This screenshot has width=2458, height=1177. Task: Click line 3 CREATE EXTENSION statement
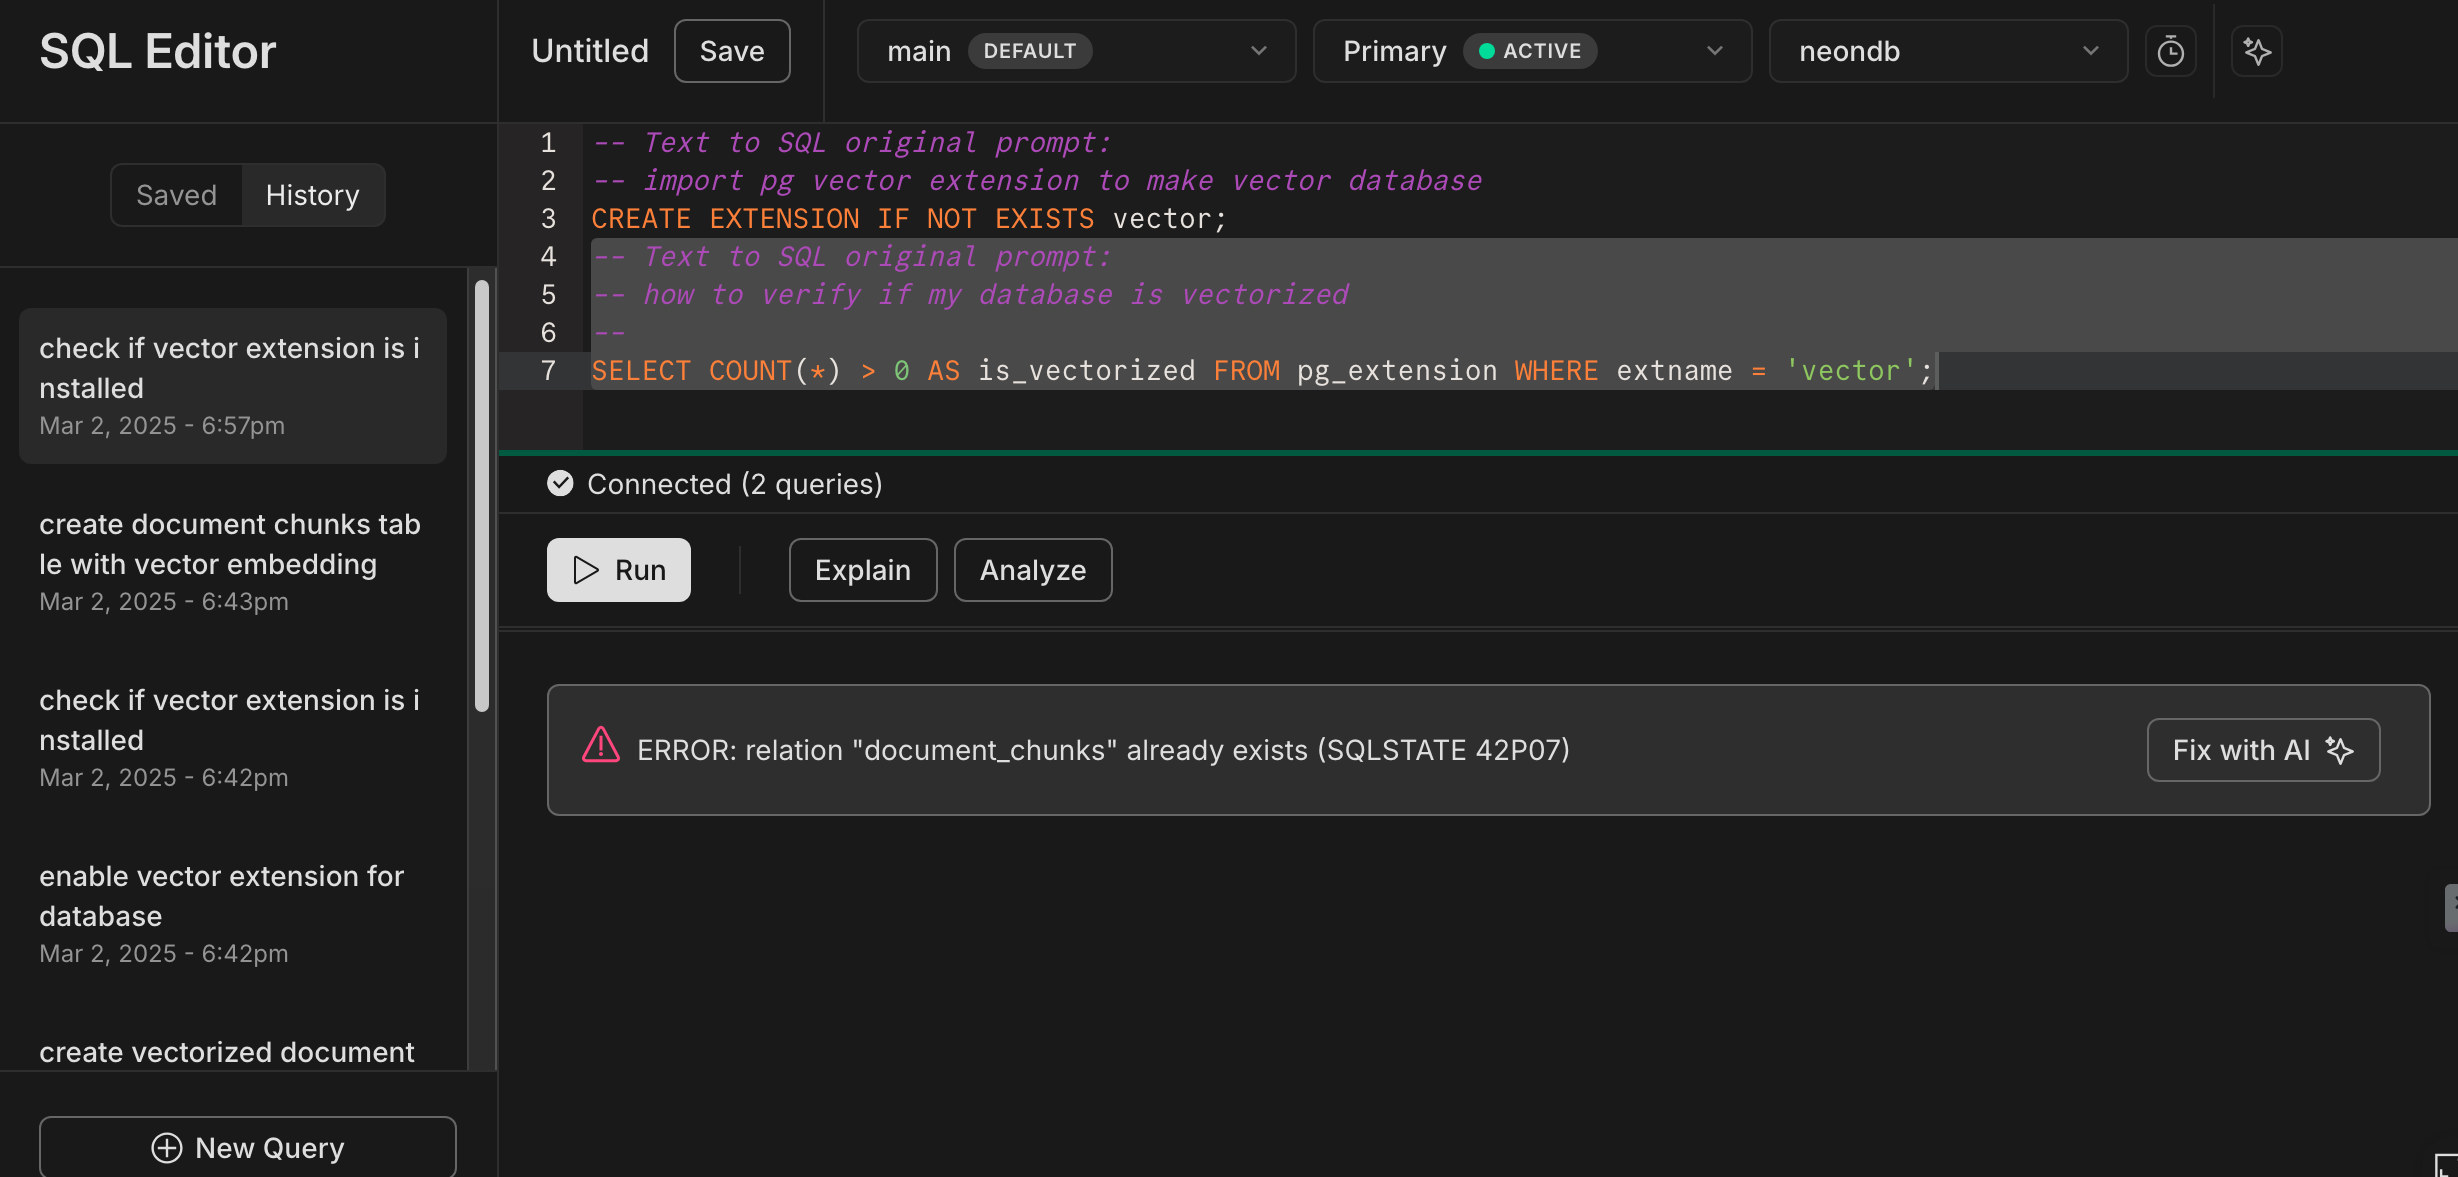[x=908, y=219]
